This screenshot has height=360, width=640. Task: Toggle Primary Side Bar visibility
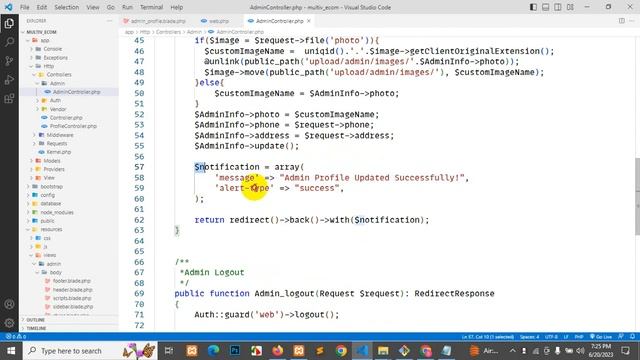533,7
